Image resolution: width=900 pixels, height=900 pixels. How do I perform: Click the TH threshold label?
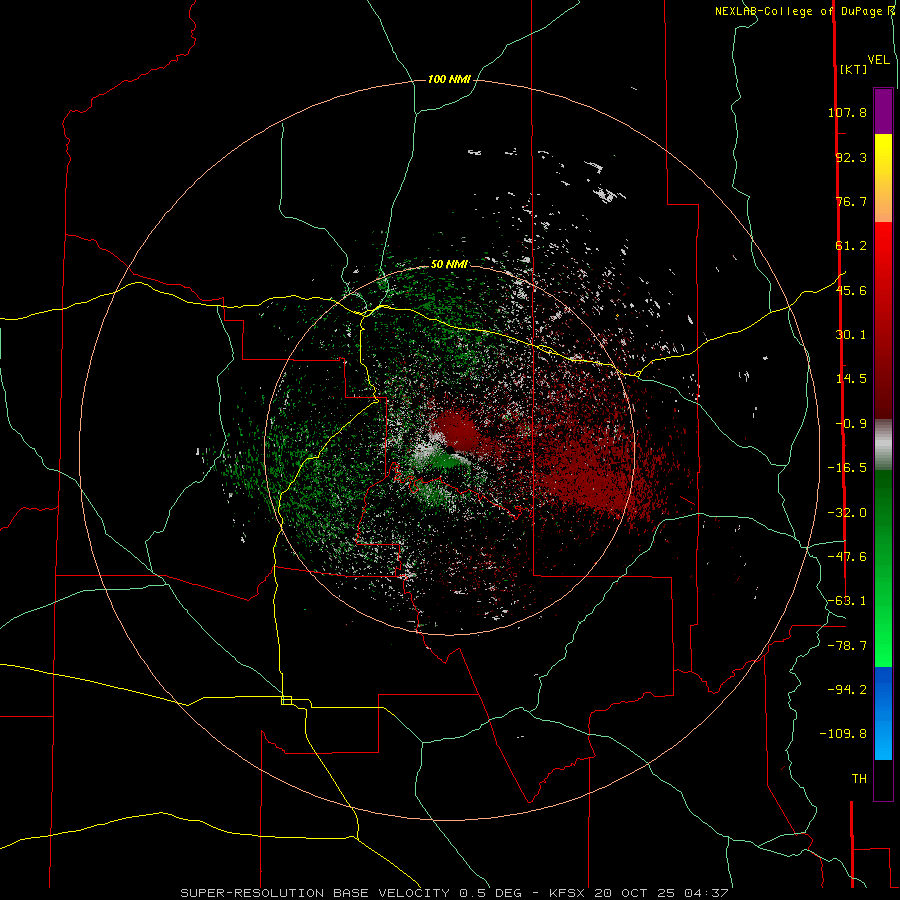tap(859, 778)
